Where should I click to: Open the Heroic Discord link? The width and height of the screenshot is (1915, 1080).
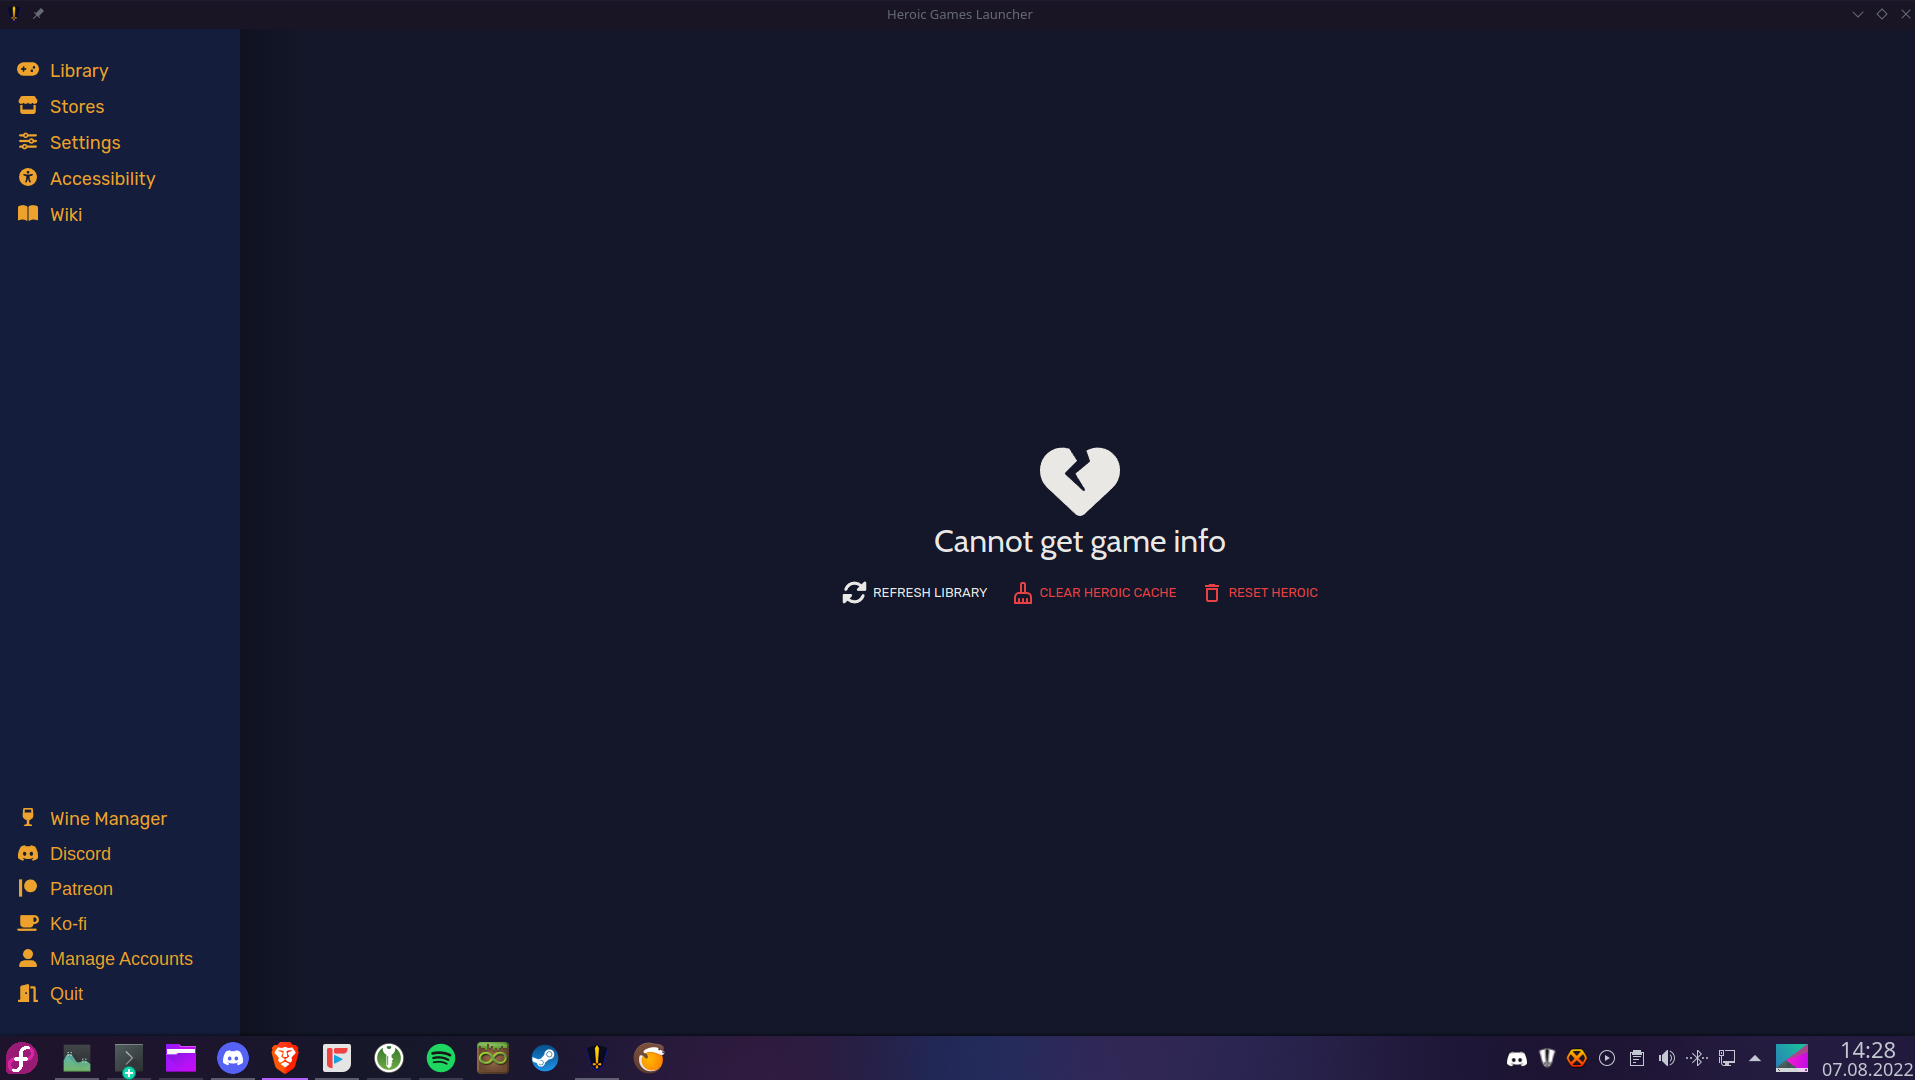coord(80,853)
